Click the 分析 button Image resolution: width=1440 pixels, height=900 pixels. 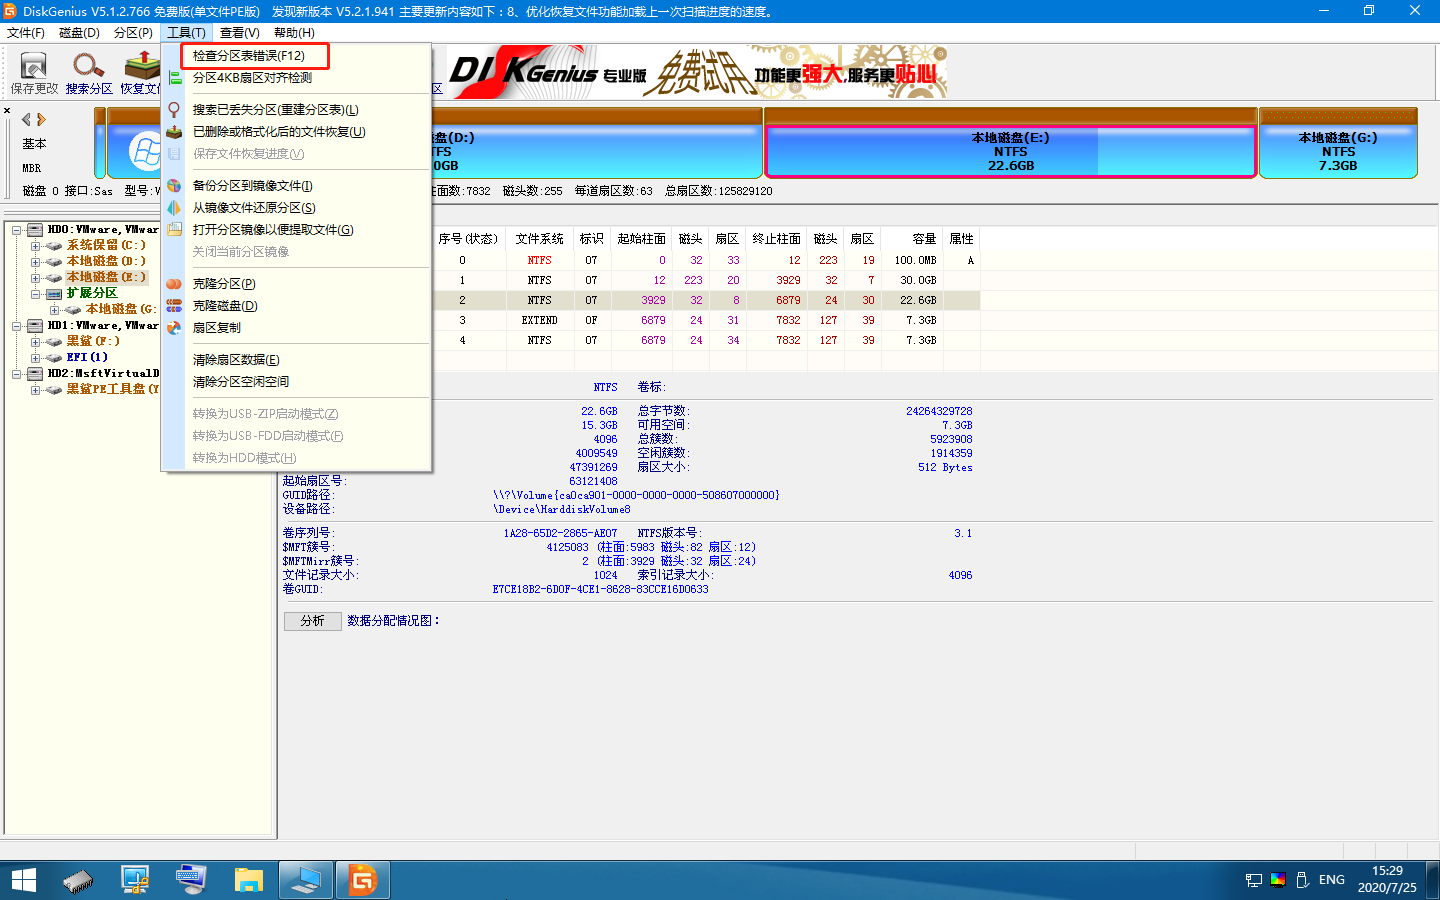click(x=313, y=621)
